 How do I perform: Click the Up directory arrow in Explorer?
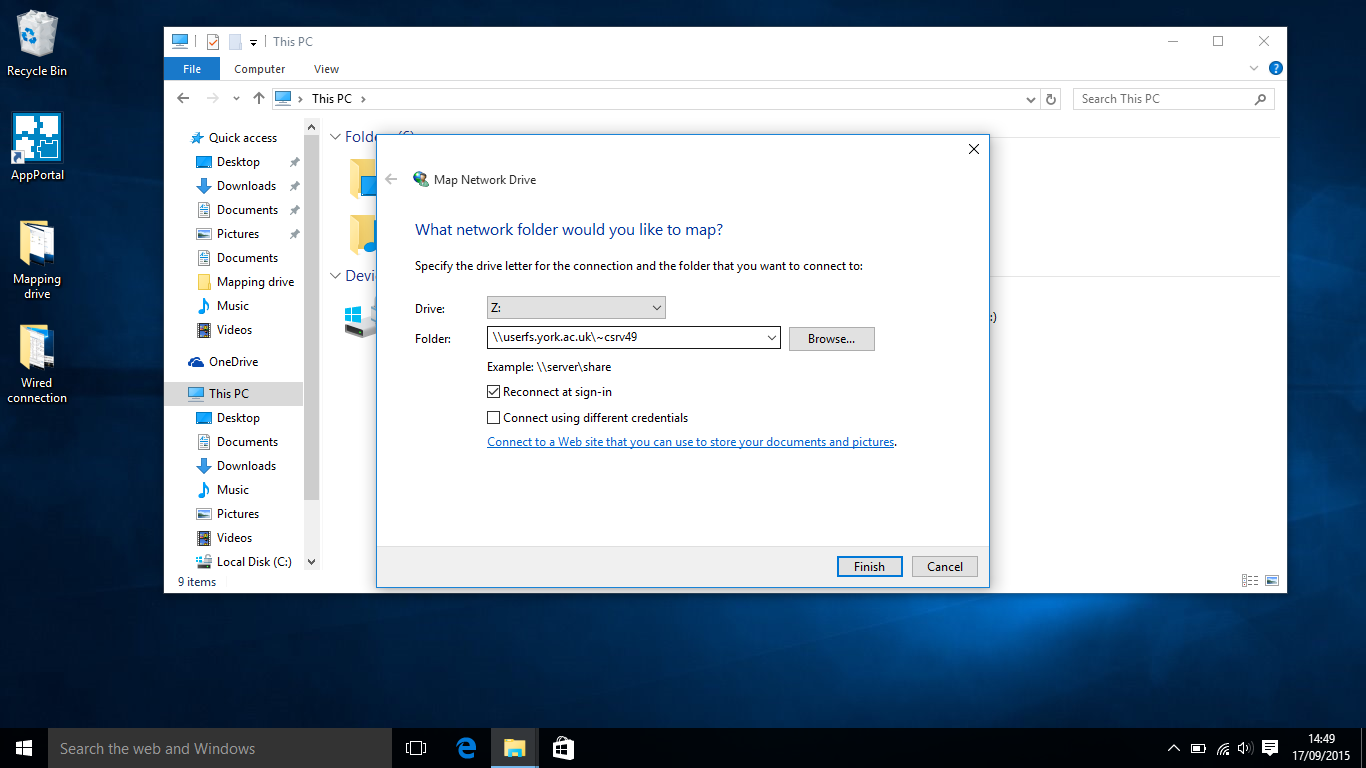[259, 98]
